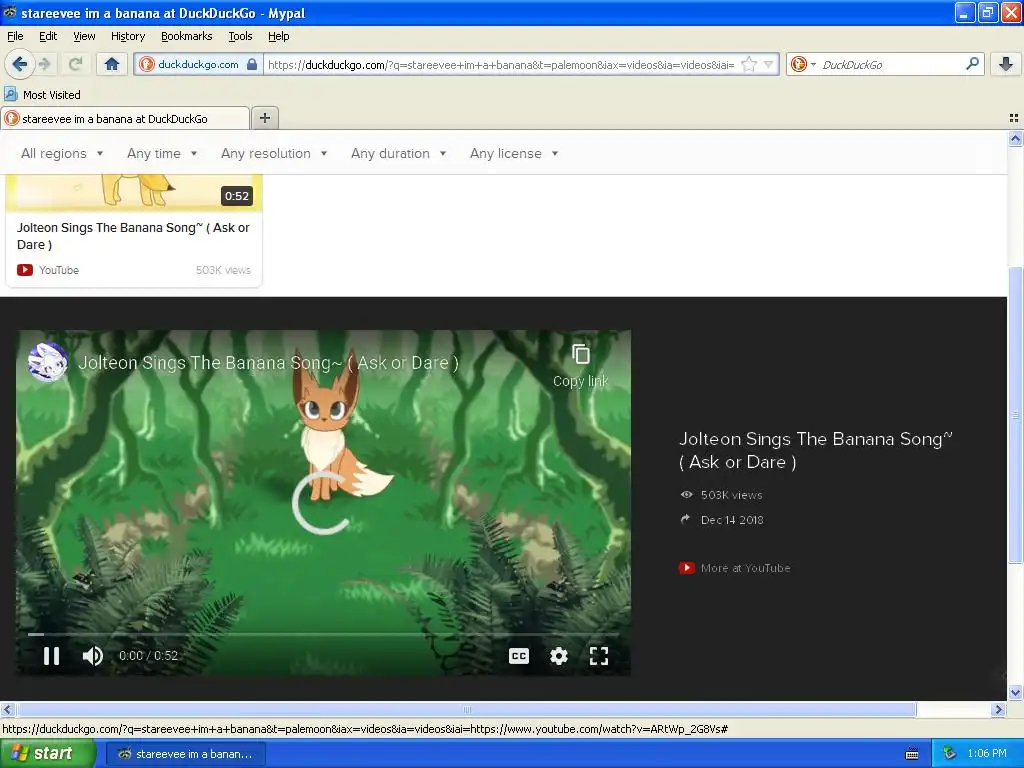Go forward one page
Viewport: 1024px width, 768px height.
tap(45, 64)
